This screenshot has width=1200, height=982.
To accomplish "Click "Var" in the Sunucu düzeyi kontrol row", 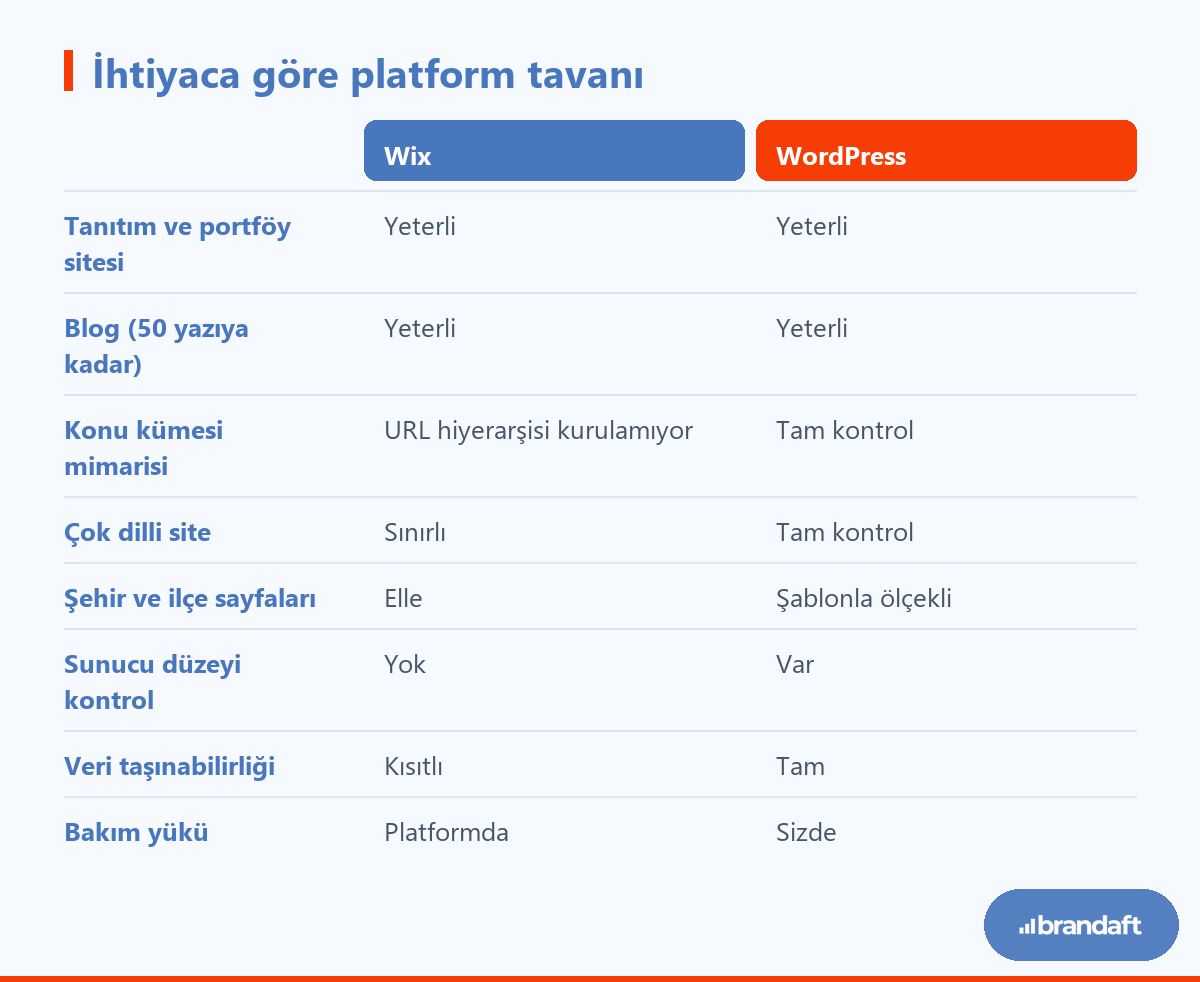I will click(x=795, y=664).
